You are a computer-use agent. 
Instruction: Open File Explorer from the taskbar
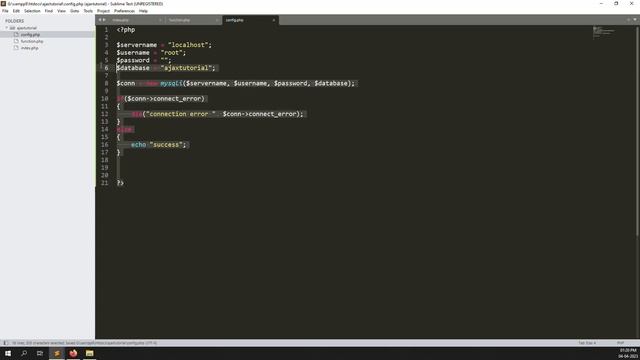pyautogui.click(x=89, y=353)
